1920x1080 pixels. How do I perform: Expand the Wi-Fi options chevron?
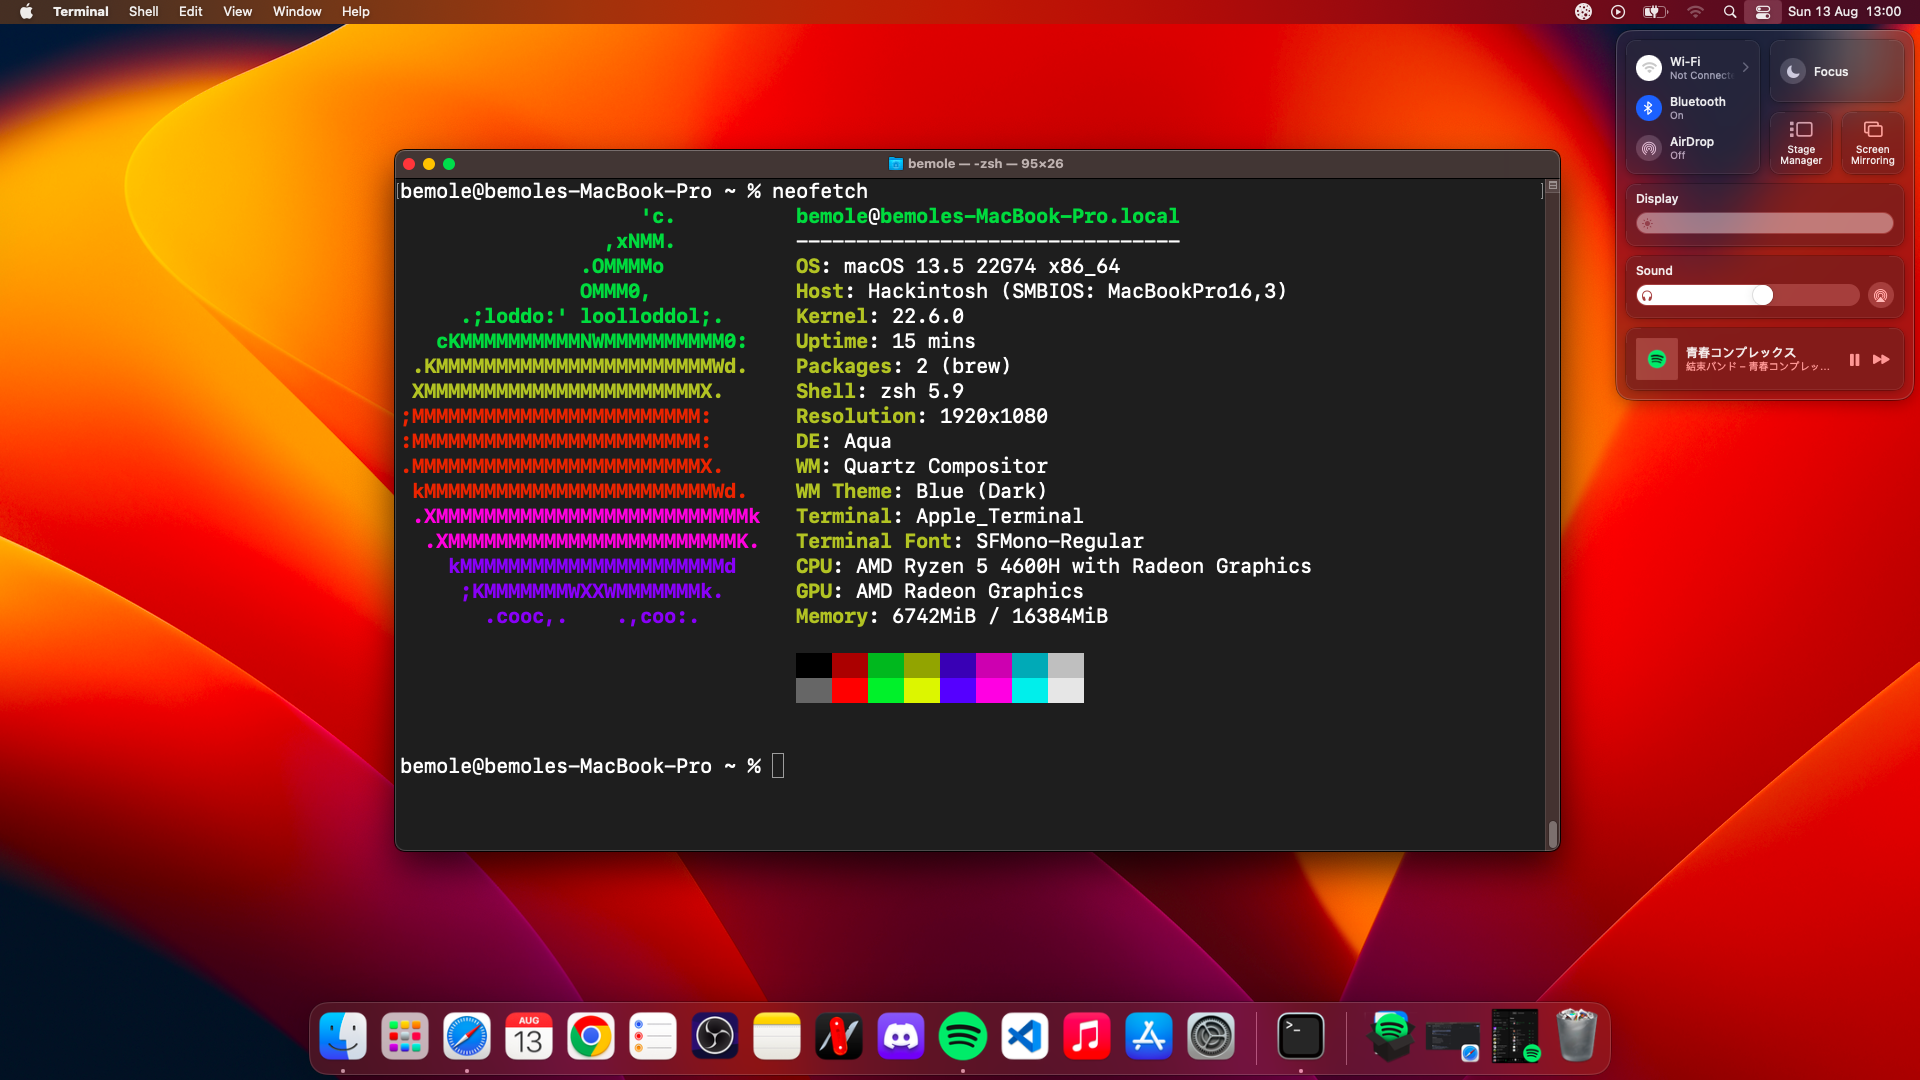(x=1745, y=67)
